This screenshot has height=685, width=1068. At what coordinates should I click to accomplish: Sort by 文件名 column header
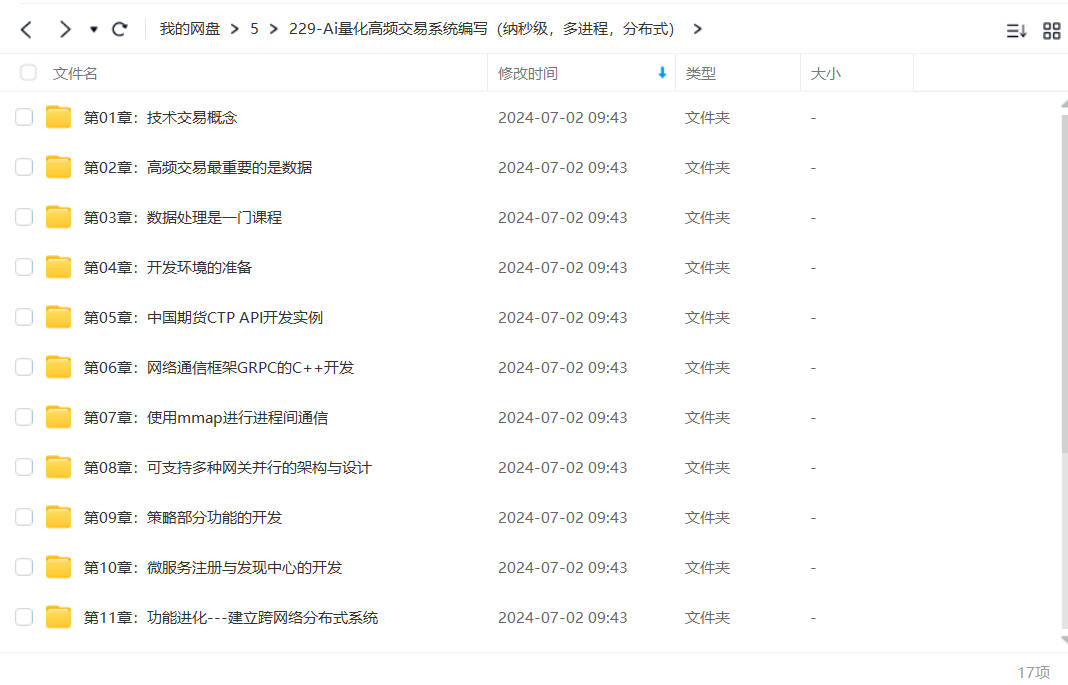[75, 74]
